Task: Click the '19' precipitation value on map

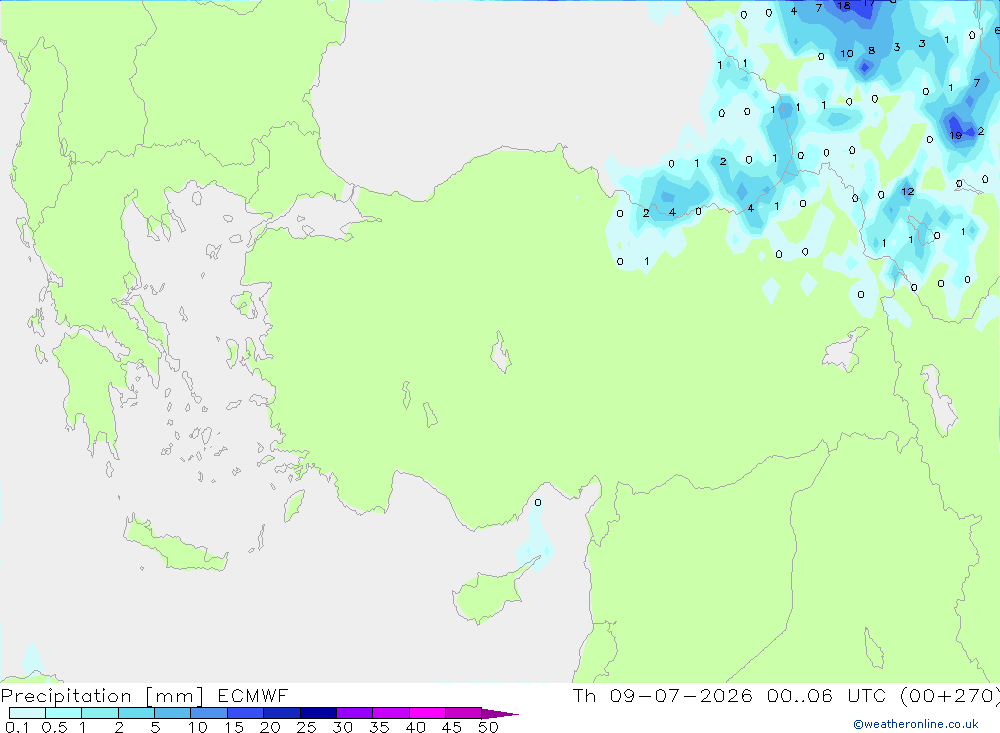Action: point(955,135)
